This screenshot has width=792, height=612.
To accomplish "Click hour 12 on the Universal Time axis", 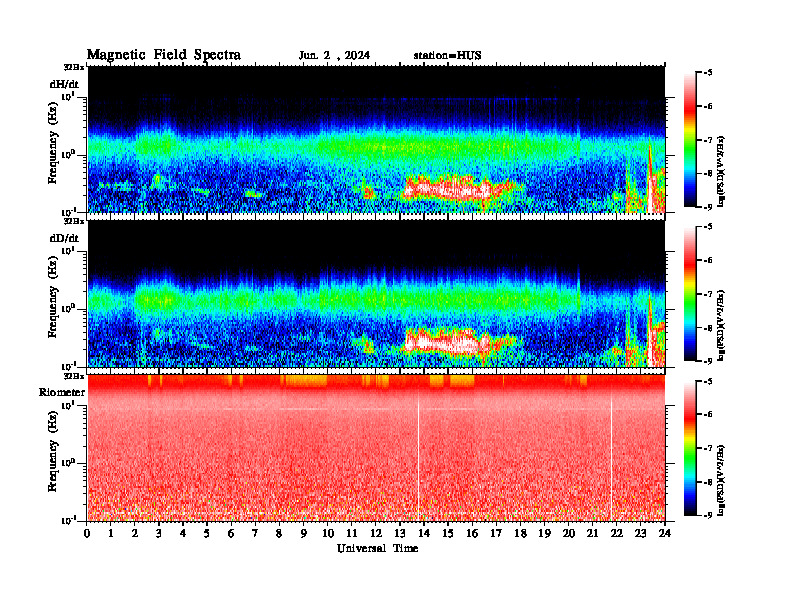I will point(376,534).
